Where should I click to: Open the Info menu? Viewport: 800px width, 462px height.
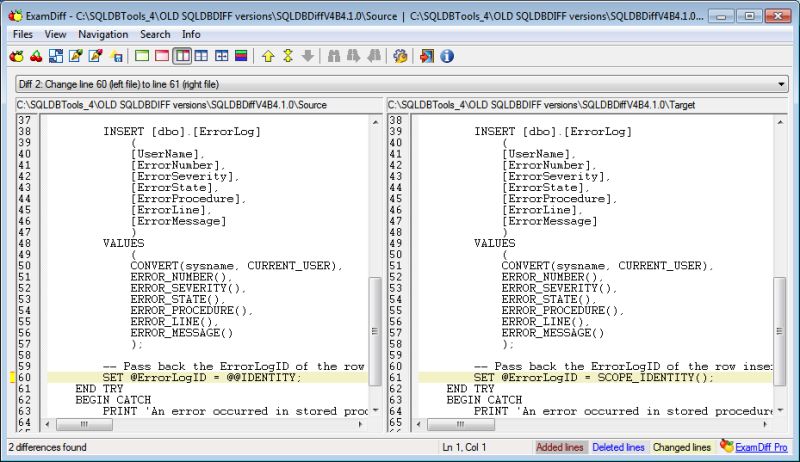pos(191,34)
